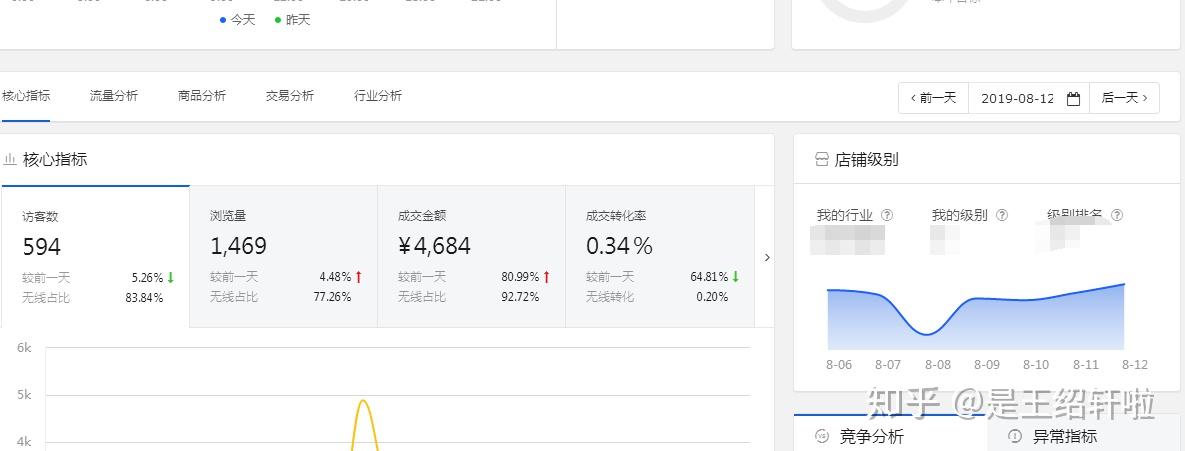Screen dimensions: 1185x451
Task: Switch to the 交易分析 tab
Action: [289, 96]
